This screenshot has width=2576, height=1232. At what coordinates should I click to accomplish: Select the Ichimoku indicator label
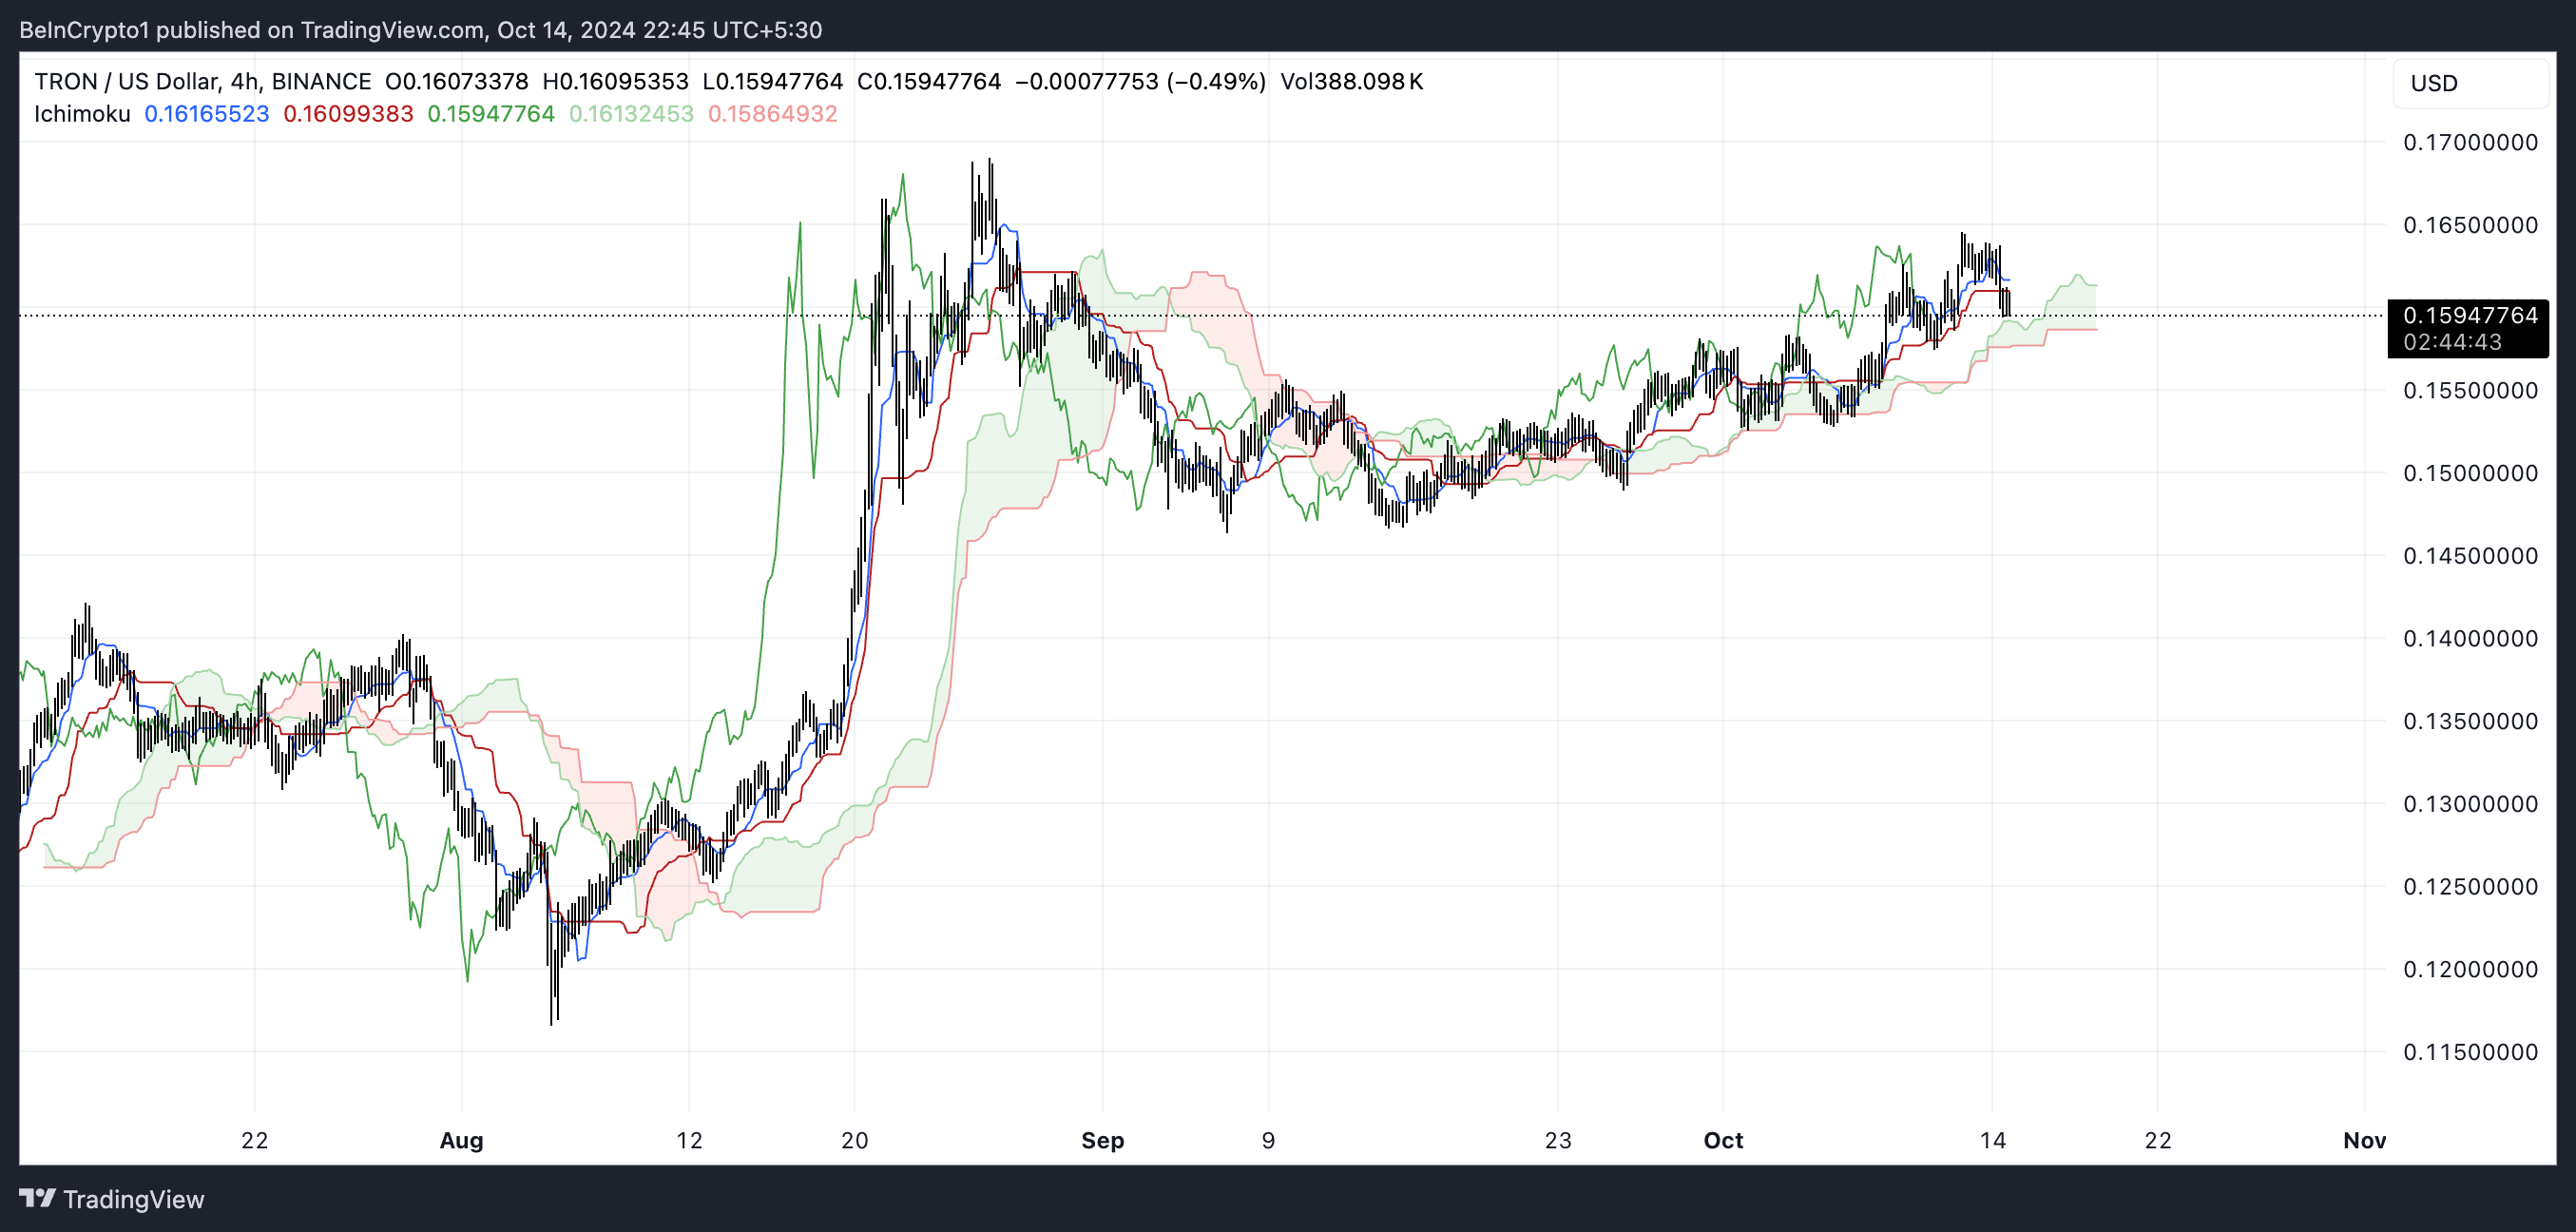click(82, 114)
